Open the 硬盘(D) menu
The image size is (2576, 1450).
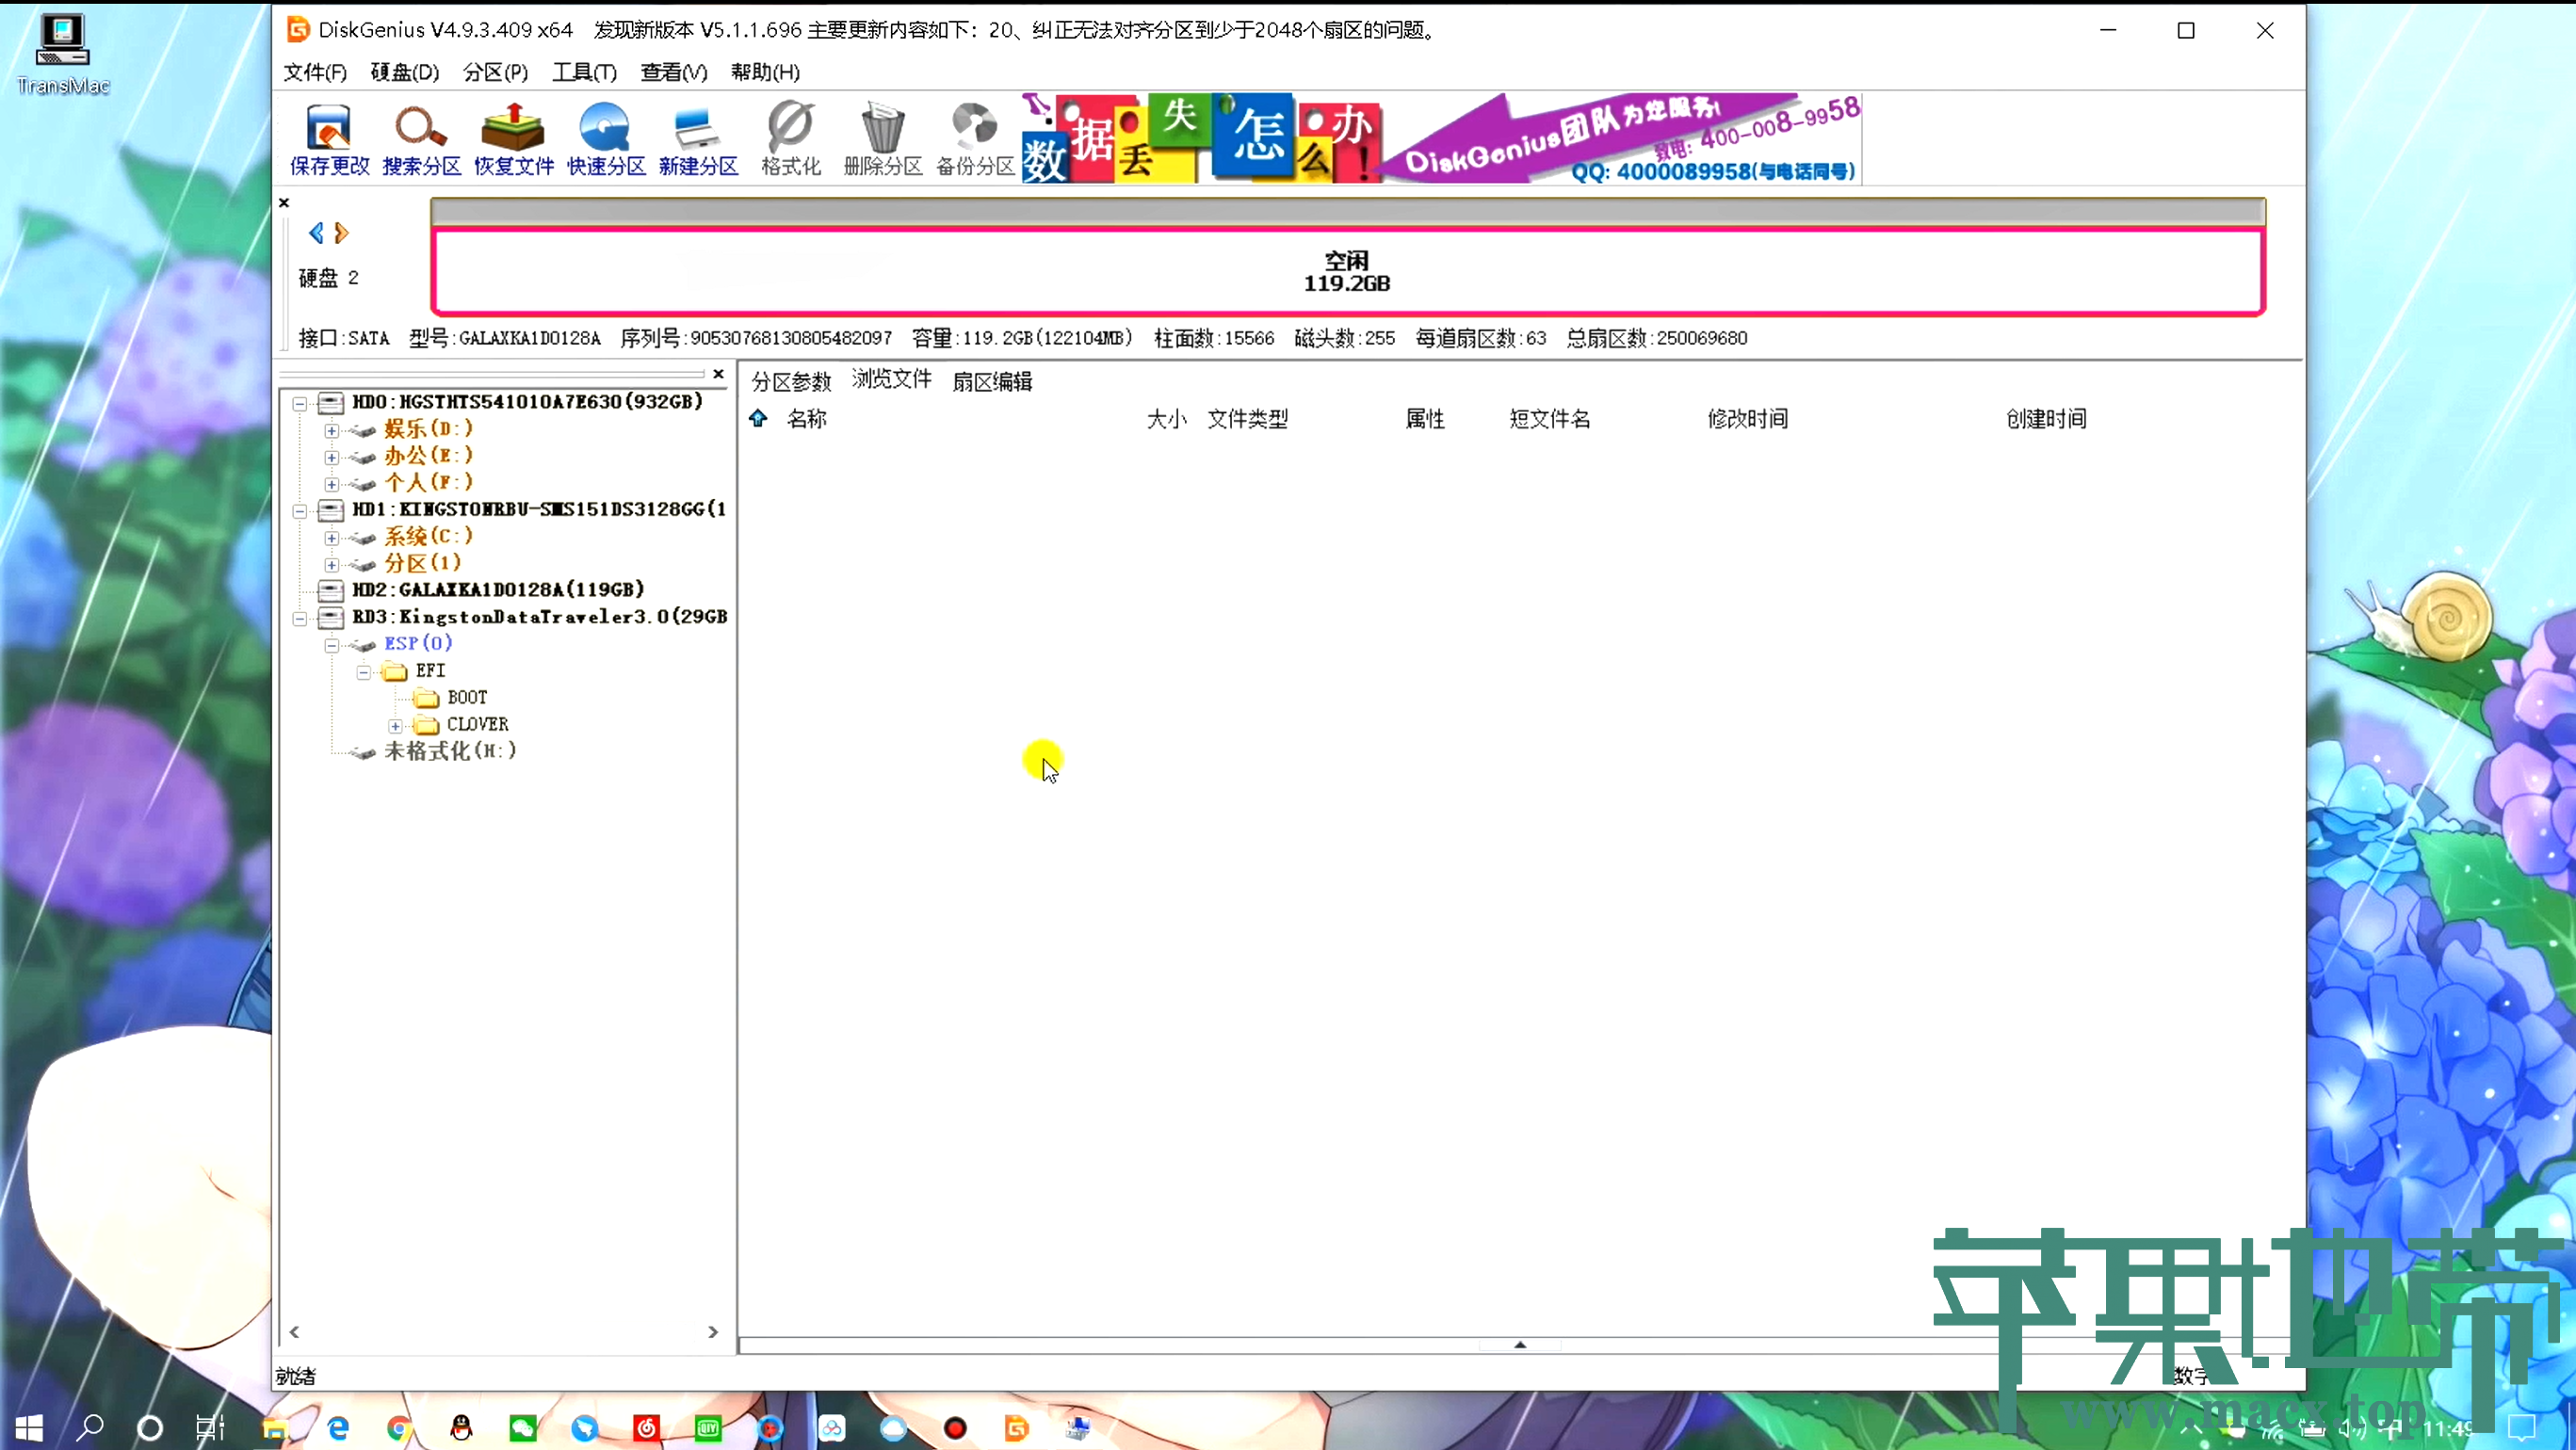pyautogui.click(x=404, y=72)
